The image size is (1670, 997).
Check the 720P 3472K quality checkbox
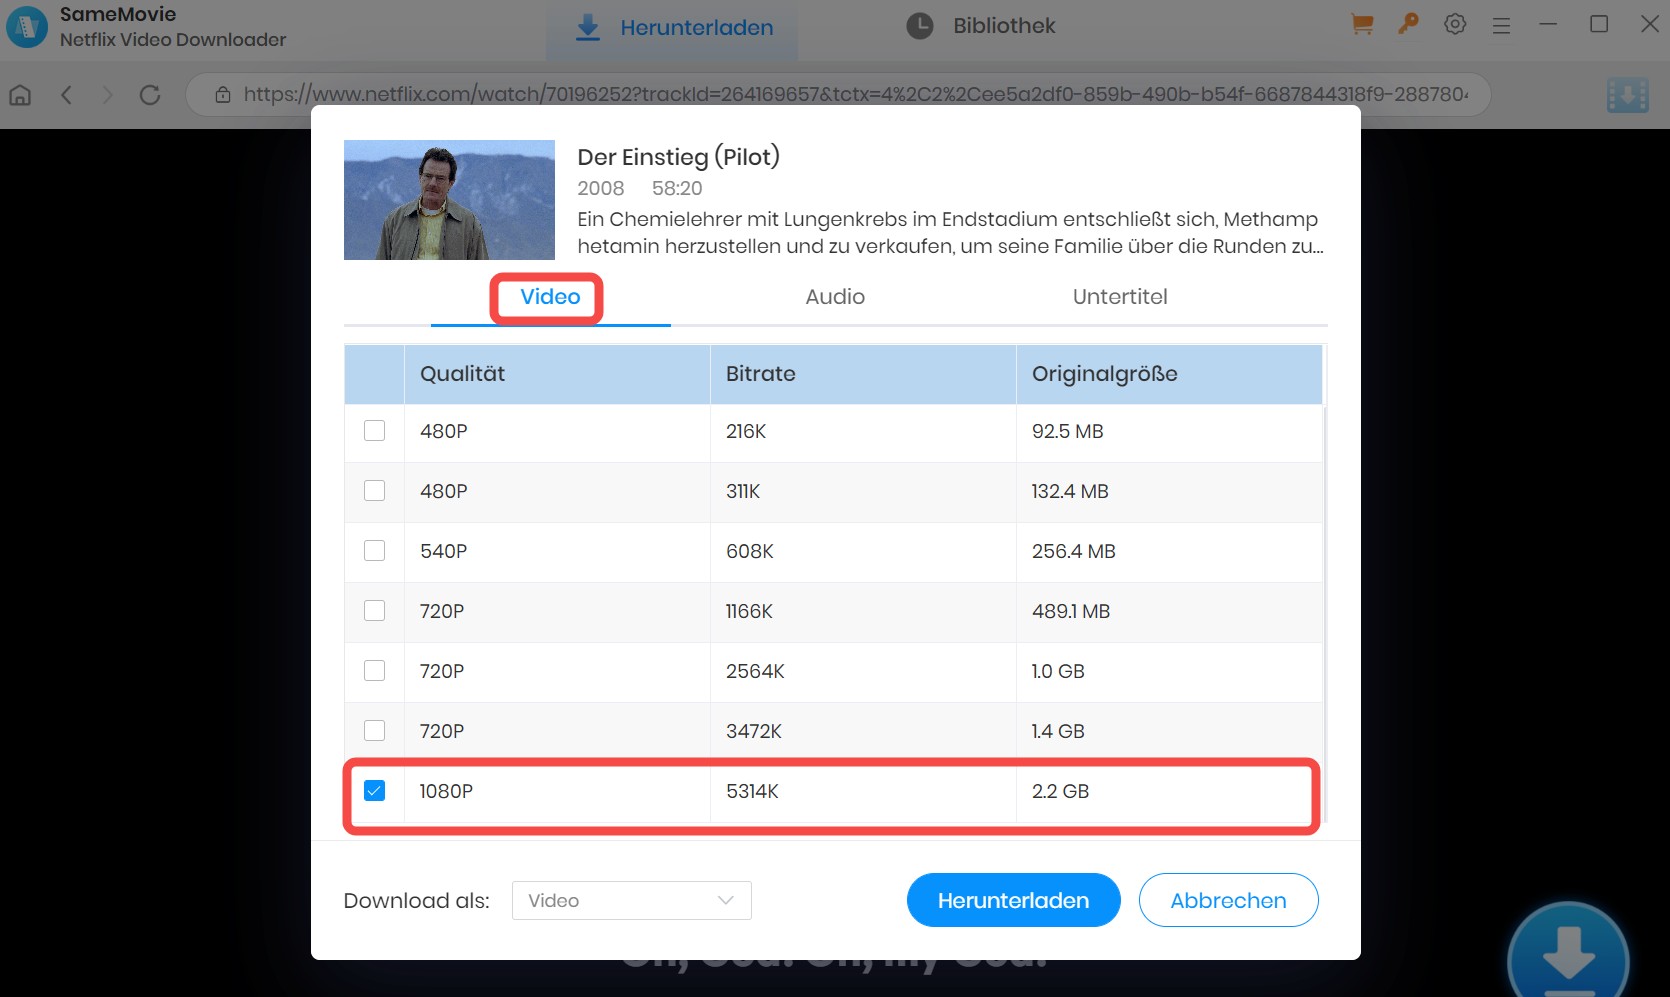pos(374,731)
